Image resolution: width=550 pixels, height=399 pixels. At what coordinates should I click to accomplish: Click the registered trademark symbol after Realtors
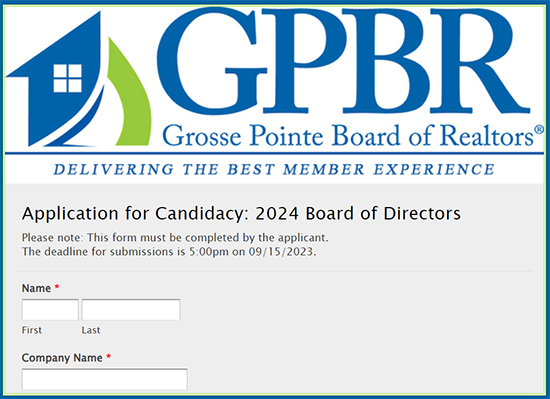click(539, 129)
